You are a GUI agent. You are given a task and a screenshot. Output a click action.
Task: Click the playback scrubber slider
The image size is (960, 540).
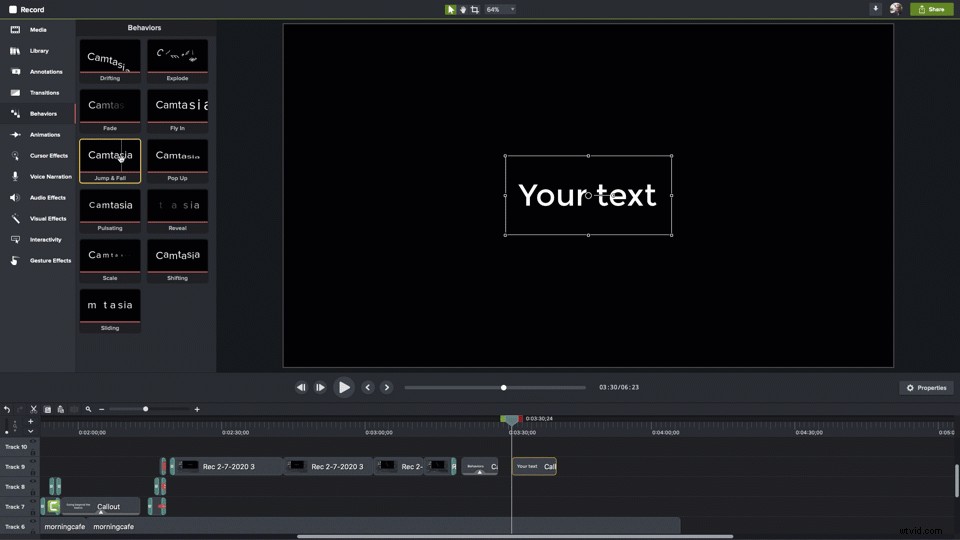(x=495, y=388)
